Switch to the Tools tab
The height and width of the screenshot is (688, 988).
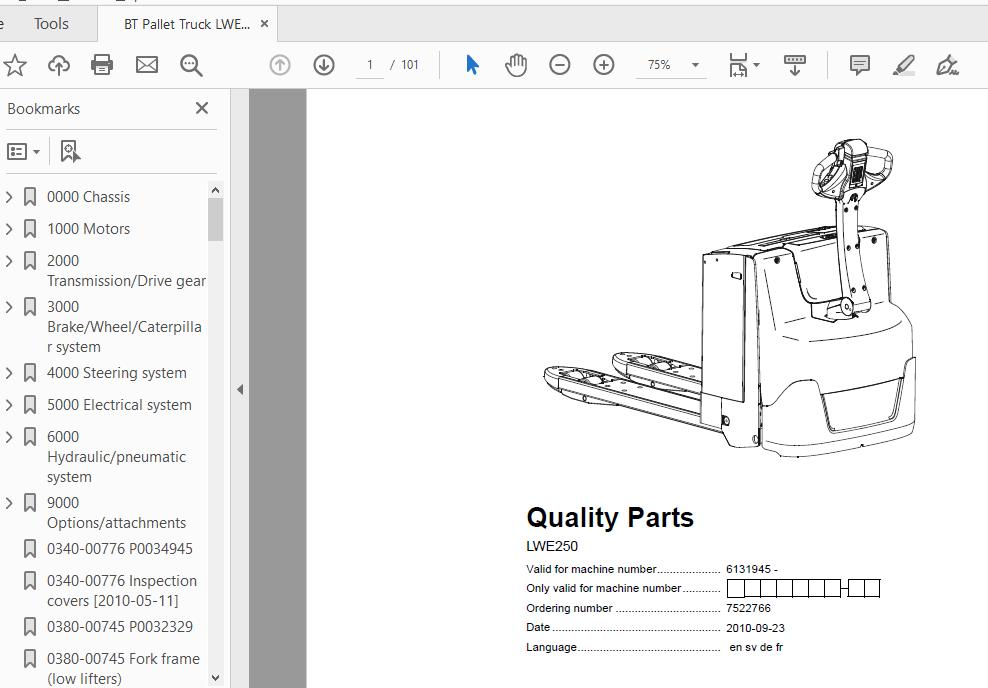point(51,24)
